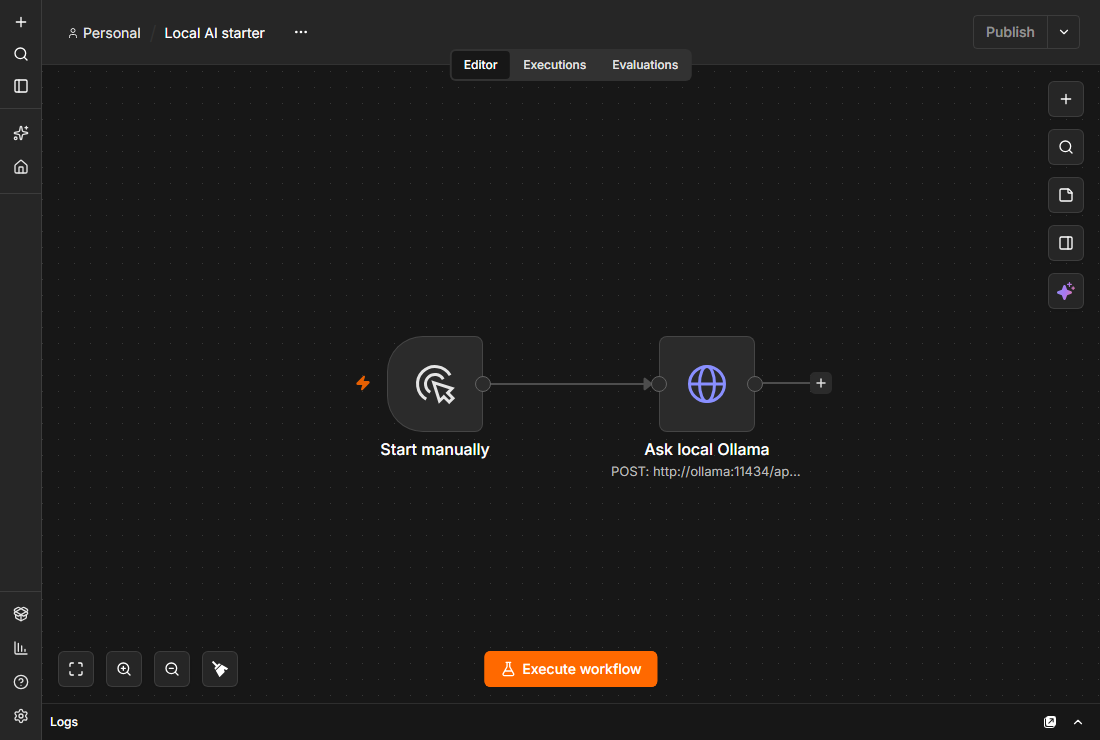Viewport: 1100px width, 740px height.
Task: Select the Start manually trigger node
Action: pos(435,384)
